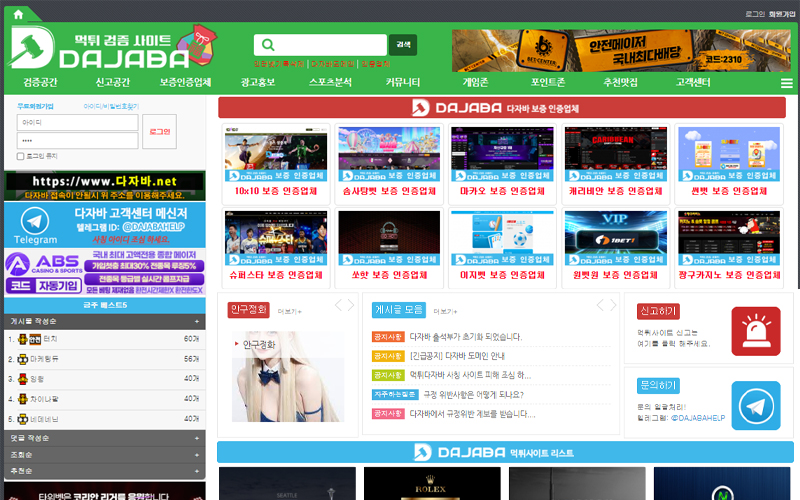The image size is (800, 500).
Task: Click the https://www.다자바.net address banner
Action: [105, 186]
